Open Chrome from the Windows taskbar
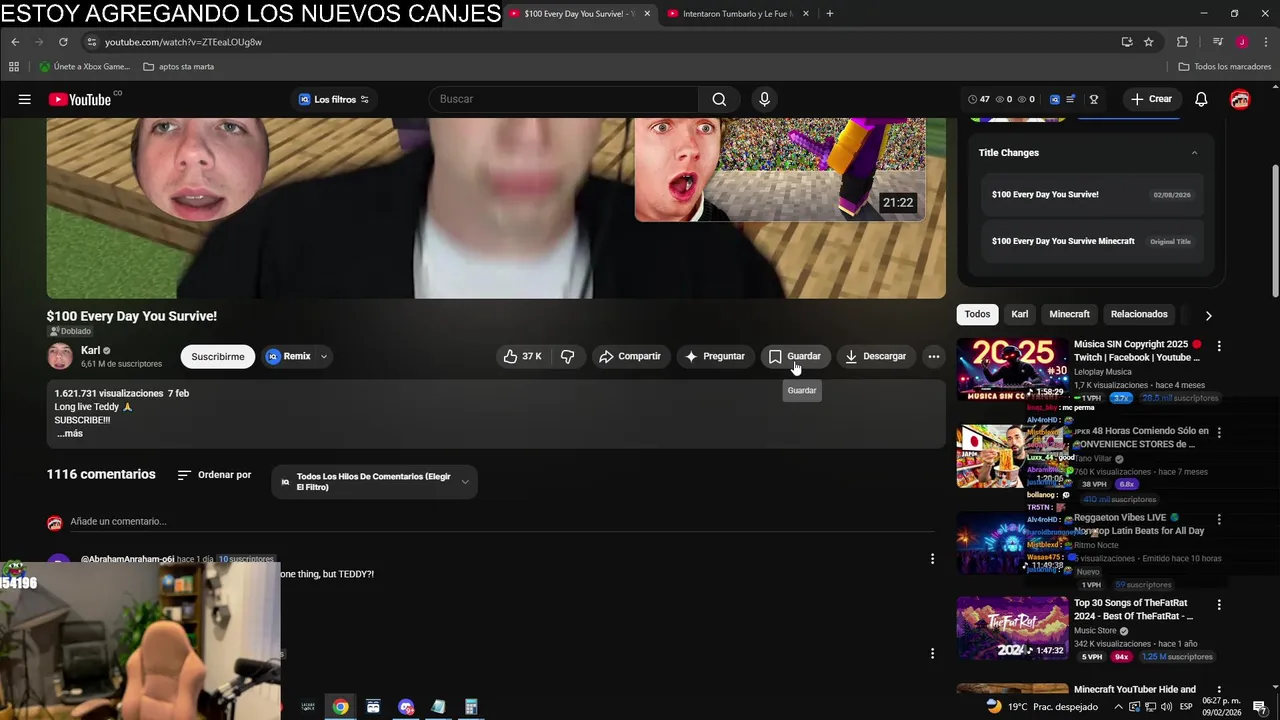Image resolution: width=1280 pixels, height=720 pixels. click(x=341, y=707)
